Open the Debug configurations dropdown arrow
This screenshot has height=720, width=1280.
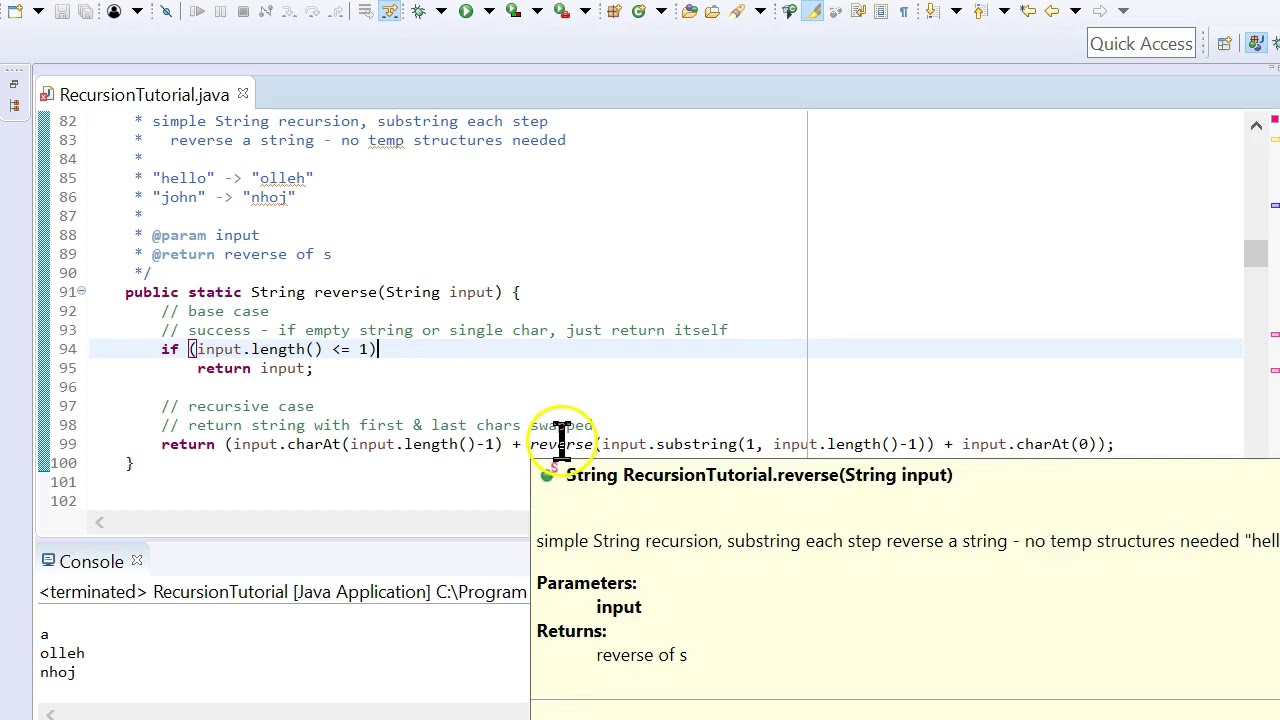click(441, 11)
